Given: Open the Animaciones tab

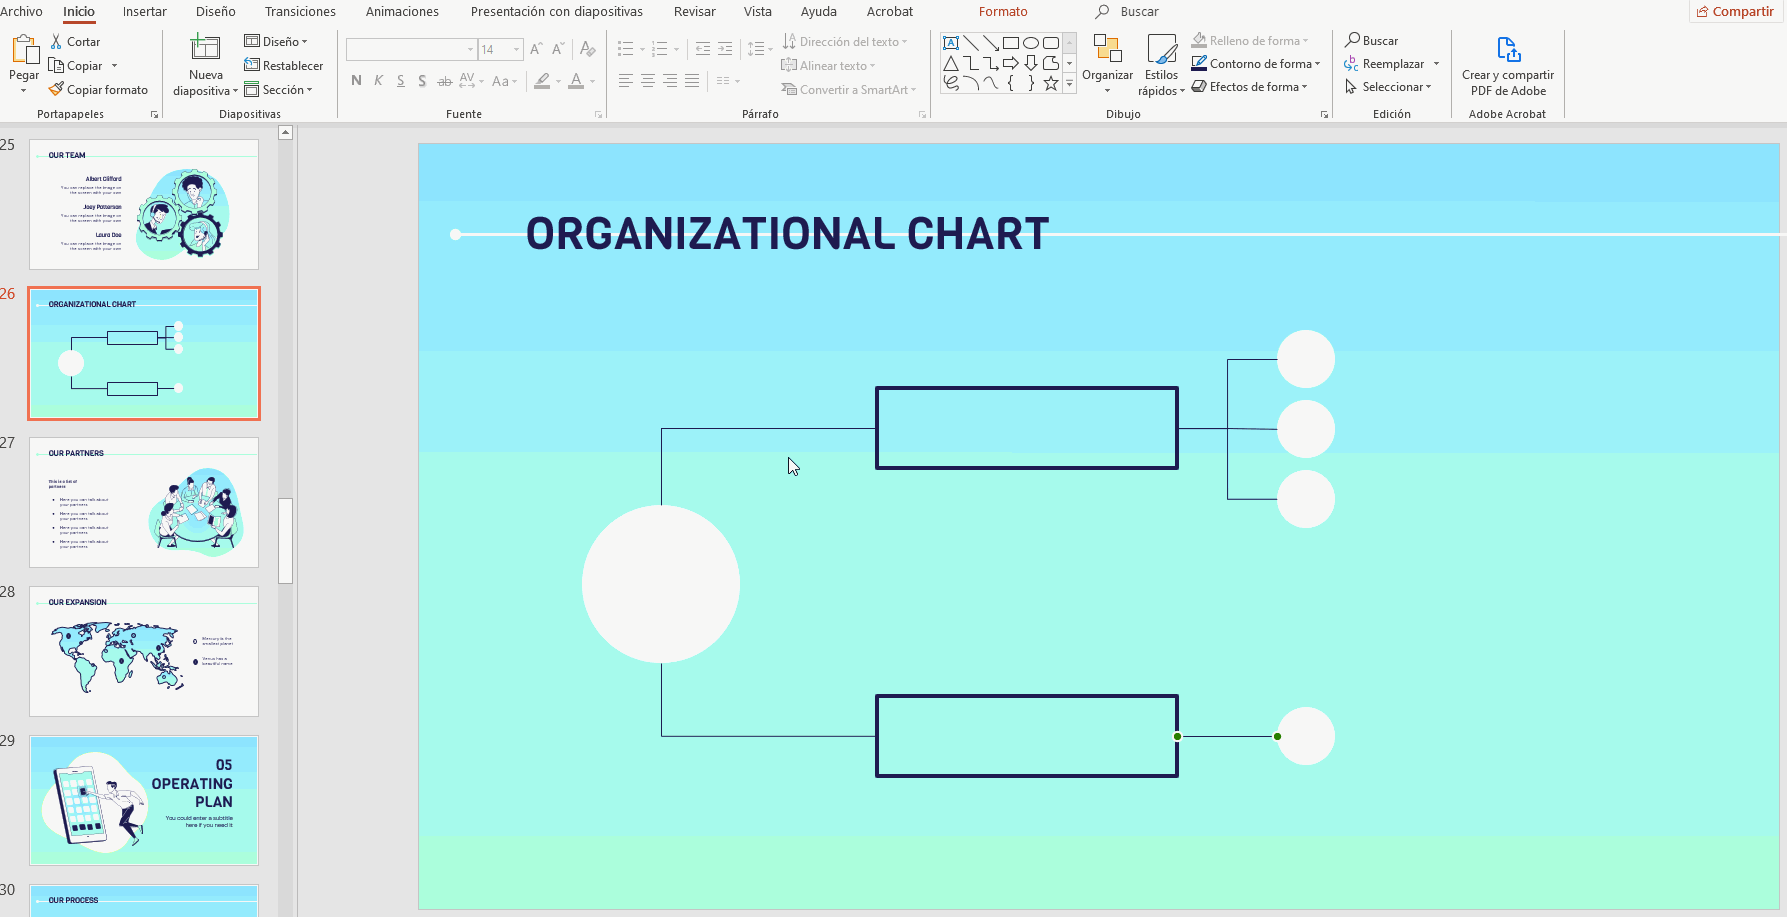Looking at the screenshot, I should click(402, 12).
